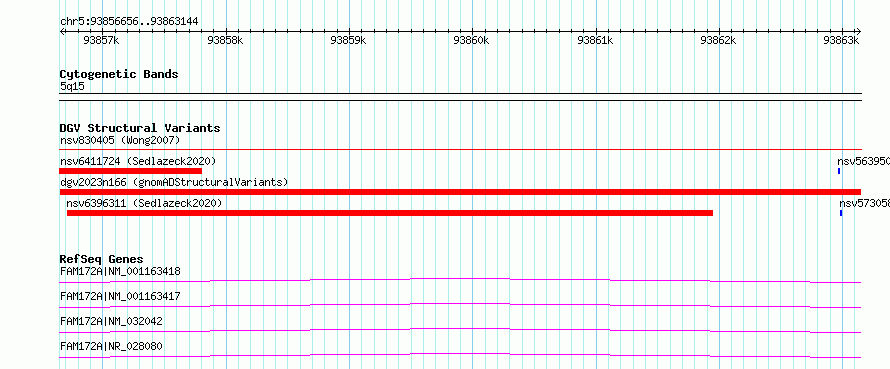This screenshot has width=890, height=369.
Task: Click the nsv57305 label at right edge
Action: coord(864,203)
